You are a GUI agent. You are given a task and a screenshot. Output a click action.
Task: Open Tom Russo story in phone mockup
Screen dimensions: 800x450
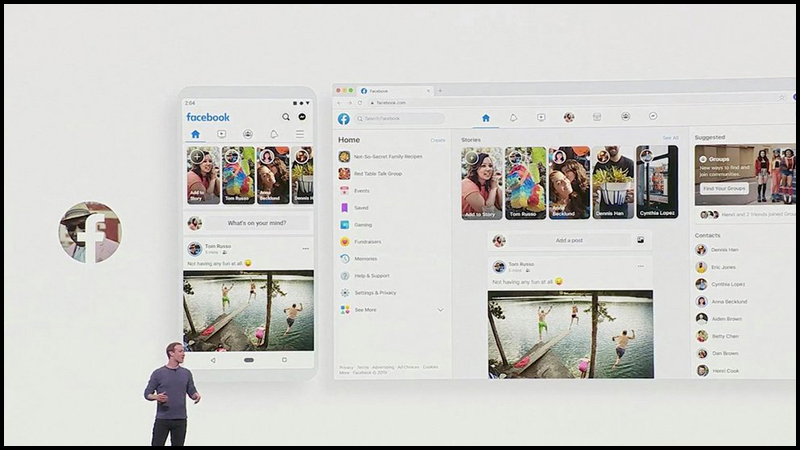[x=238, y=176]
